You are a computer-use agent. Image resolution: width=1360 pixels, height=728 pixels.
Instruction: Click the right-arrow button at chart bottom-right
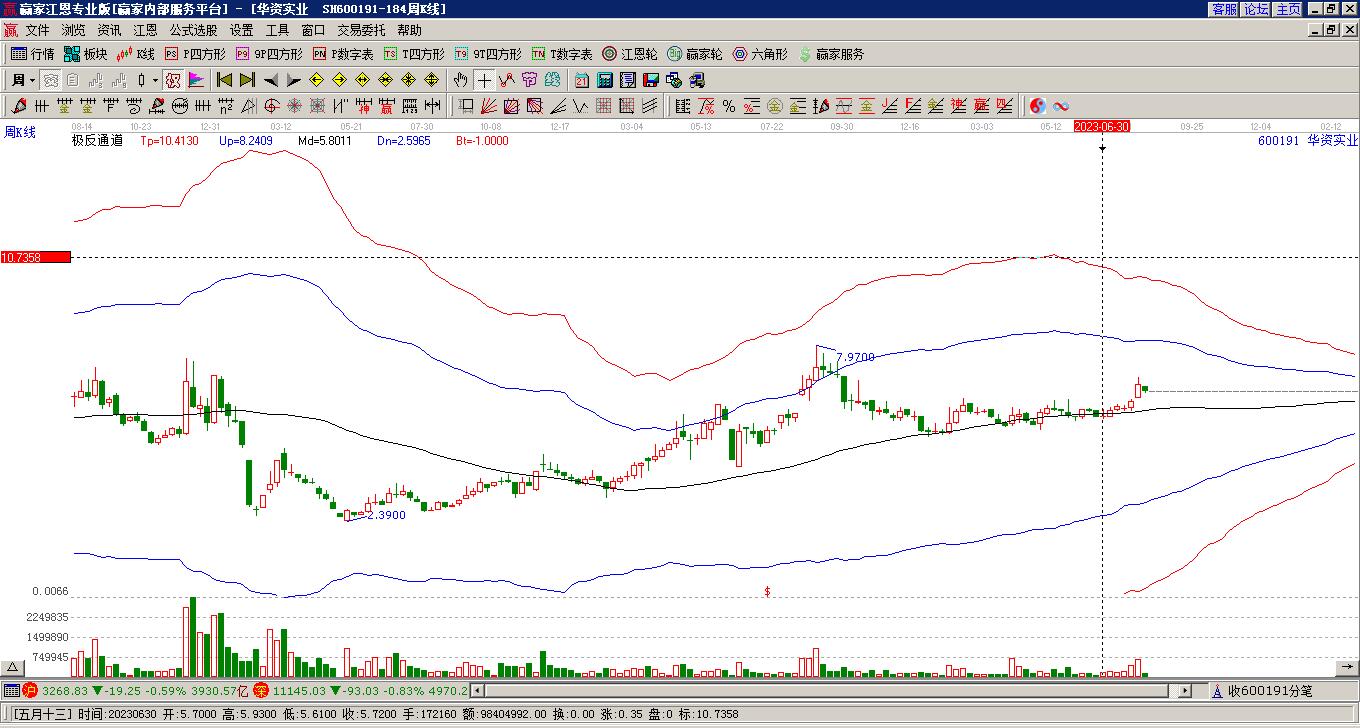(1347, 667)
